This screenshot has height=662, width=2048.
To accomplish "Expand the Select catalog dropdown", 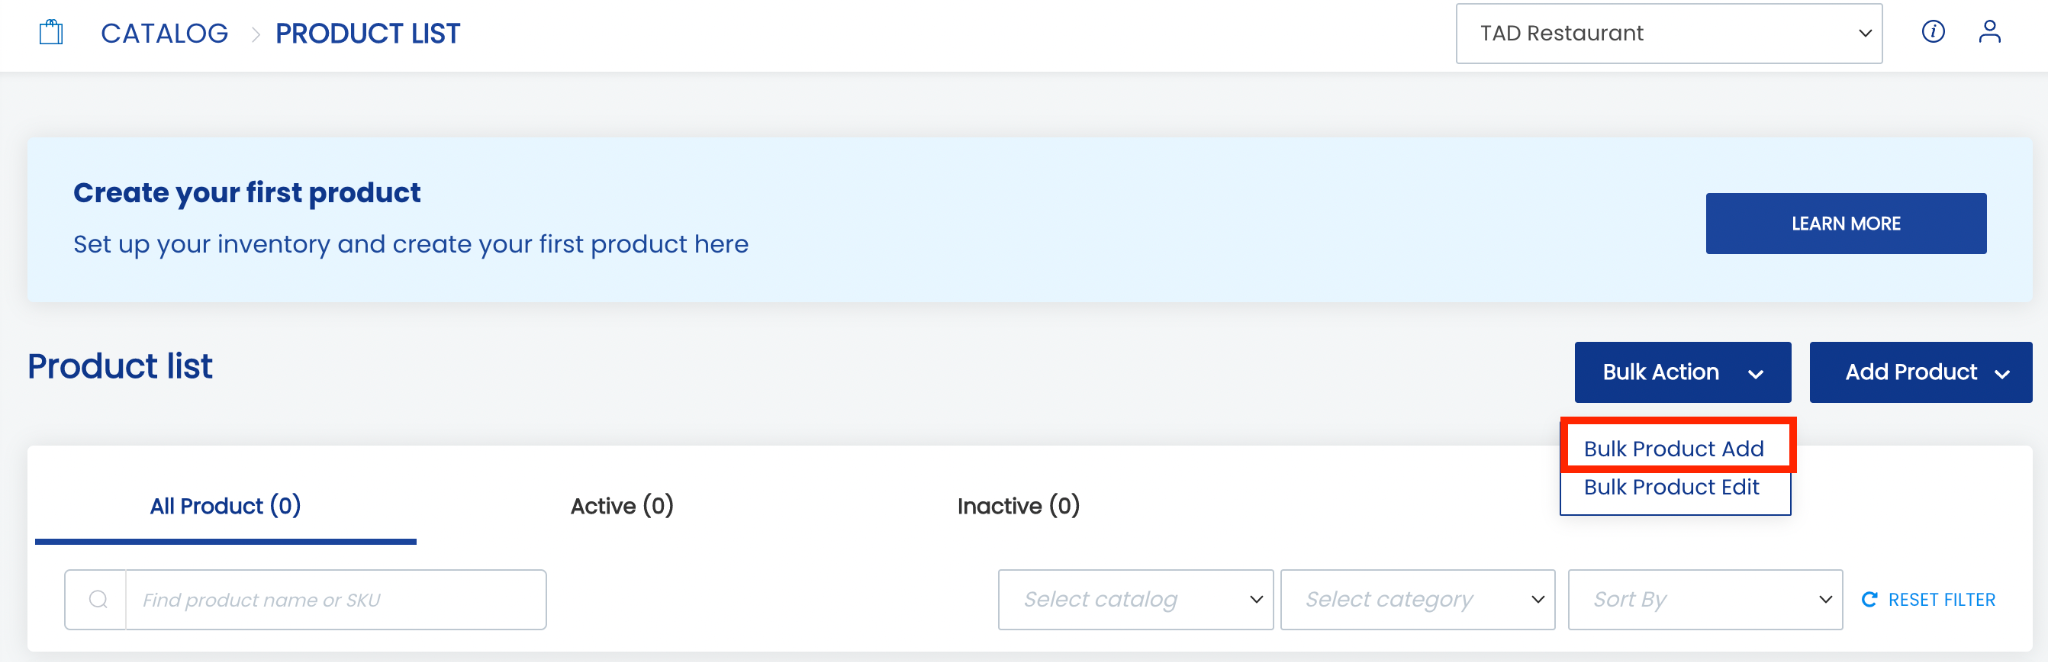I will [x=1135, y=600].
